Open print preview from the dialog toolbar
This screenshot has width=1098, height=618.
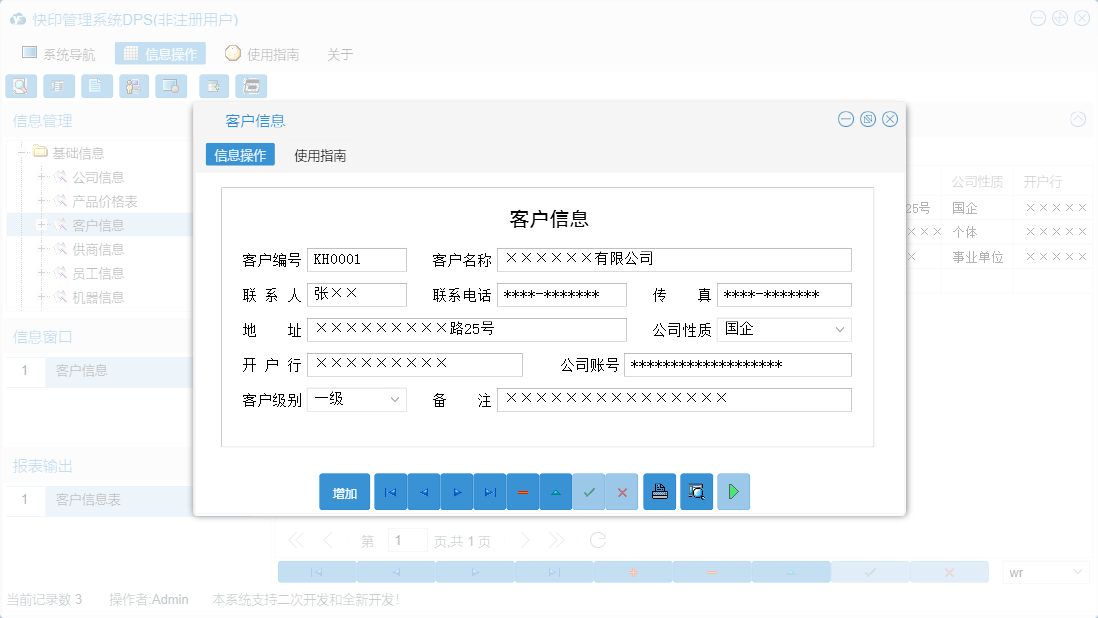point(696,491)
